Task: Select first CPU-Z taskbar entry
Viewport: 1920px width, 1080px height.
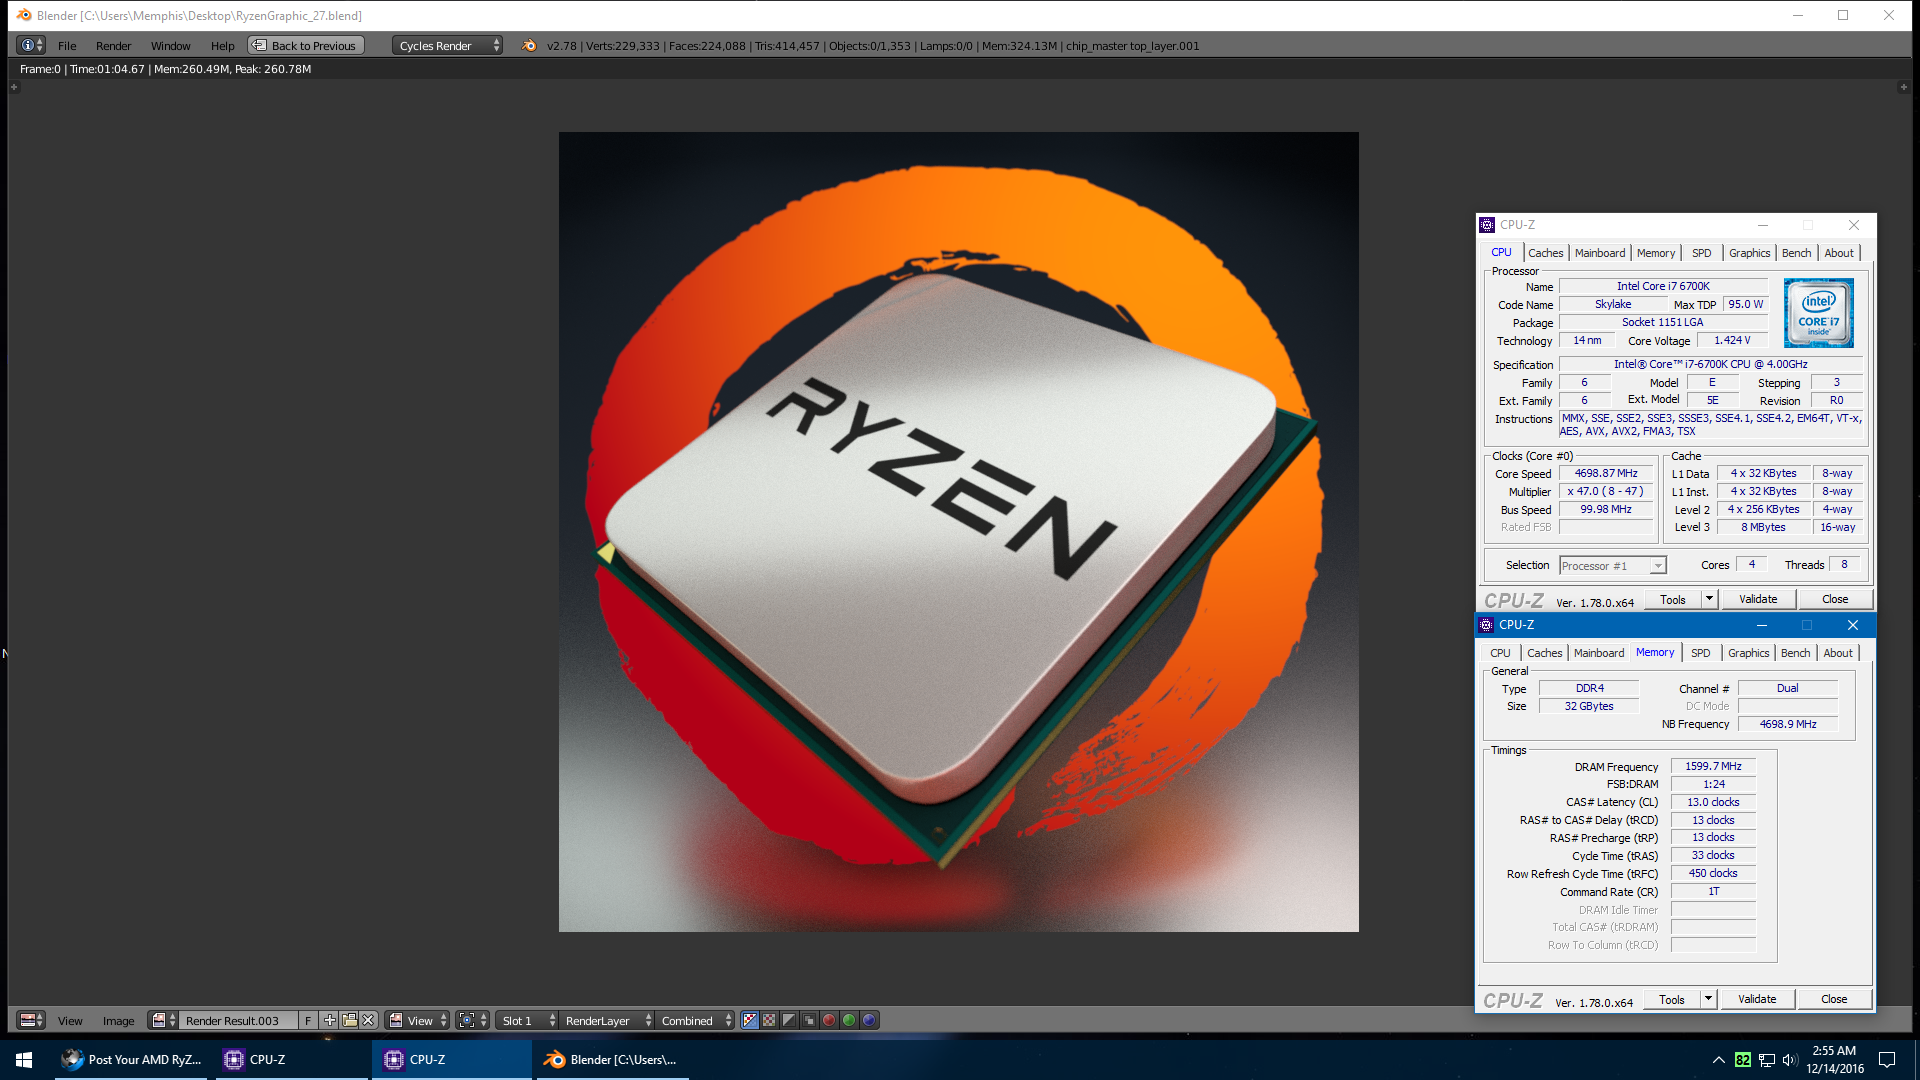Action: 292,1059
